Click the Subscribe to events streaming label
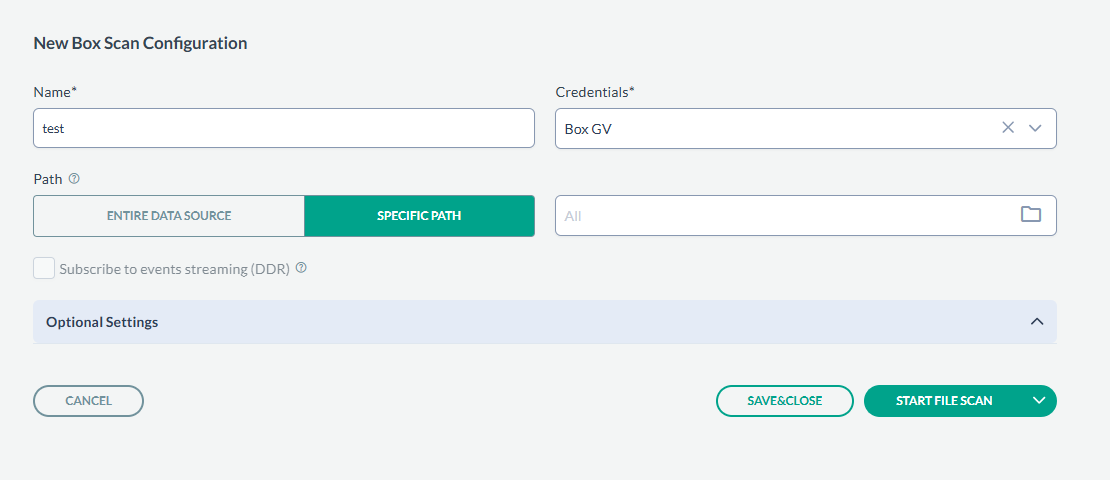This screenshot has width=1110, height=480. [x=174, y=269]
